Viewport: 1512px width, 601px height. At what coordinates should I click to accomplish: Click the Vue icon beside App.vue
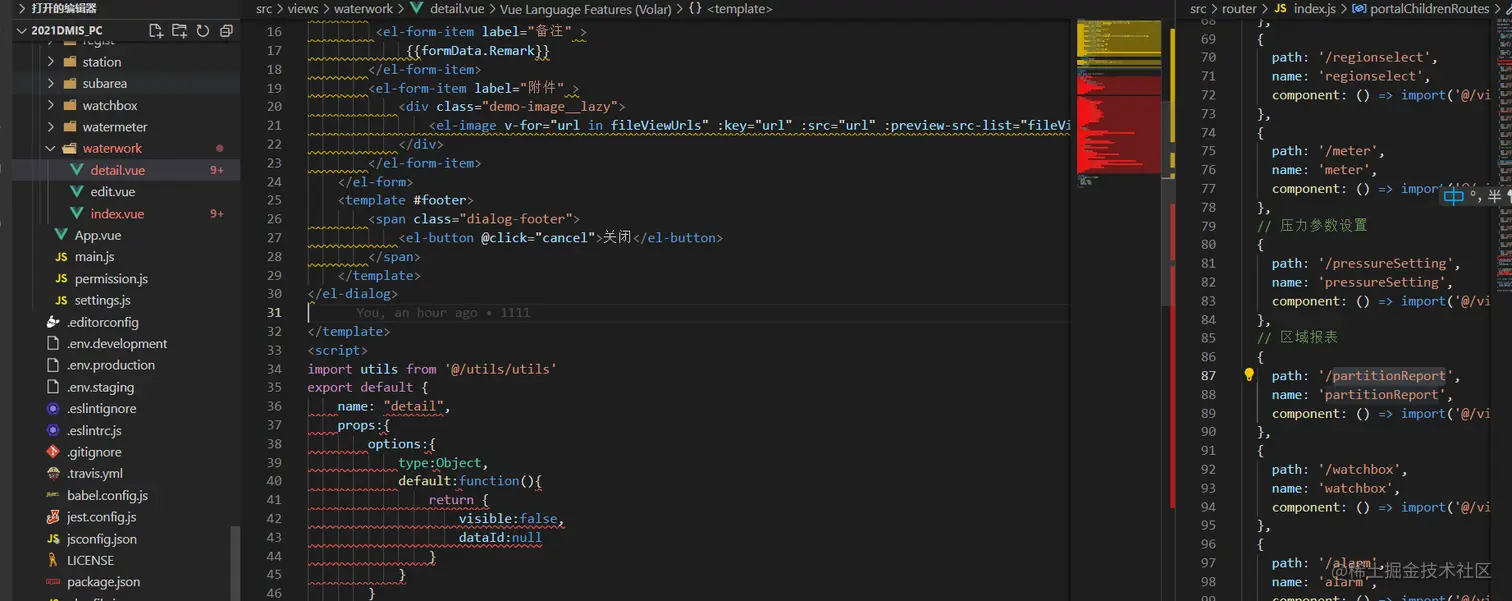click(x=62, y=235)
